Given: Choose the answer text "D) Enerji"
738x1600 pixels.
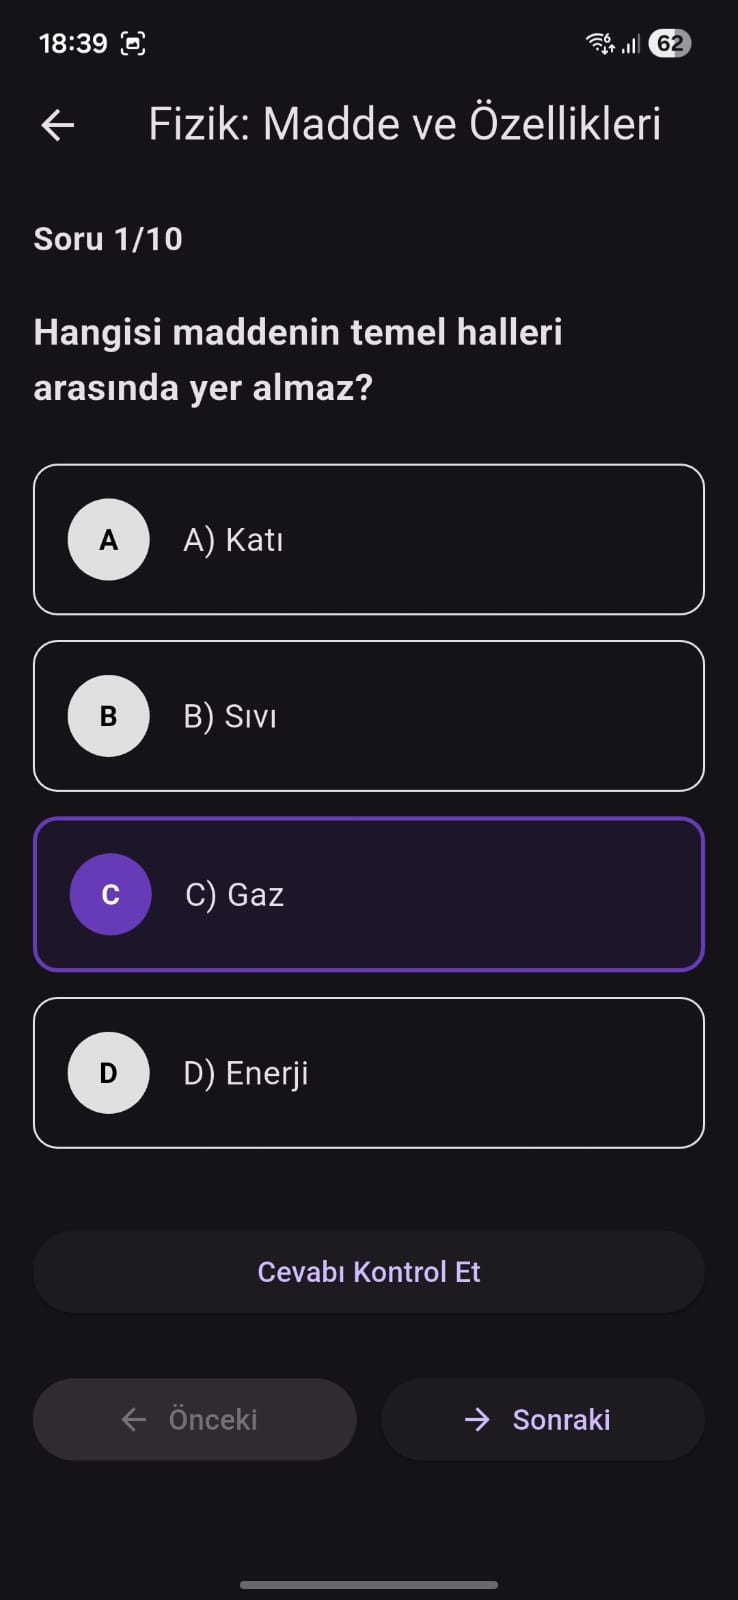Looking at the screenshot, I should pyautogui.click(x=246, y=1073).
